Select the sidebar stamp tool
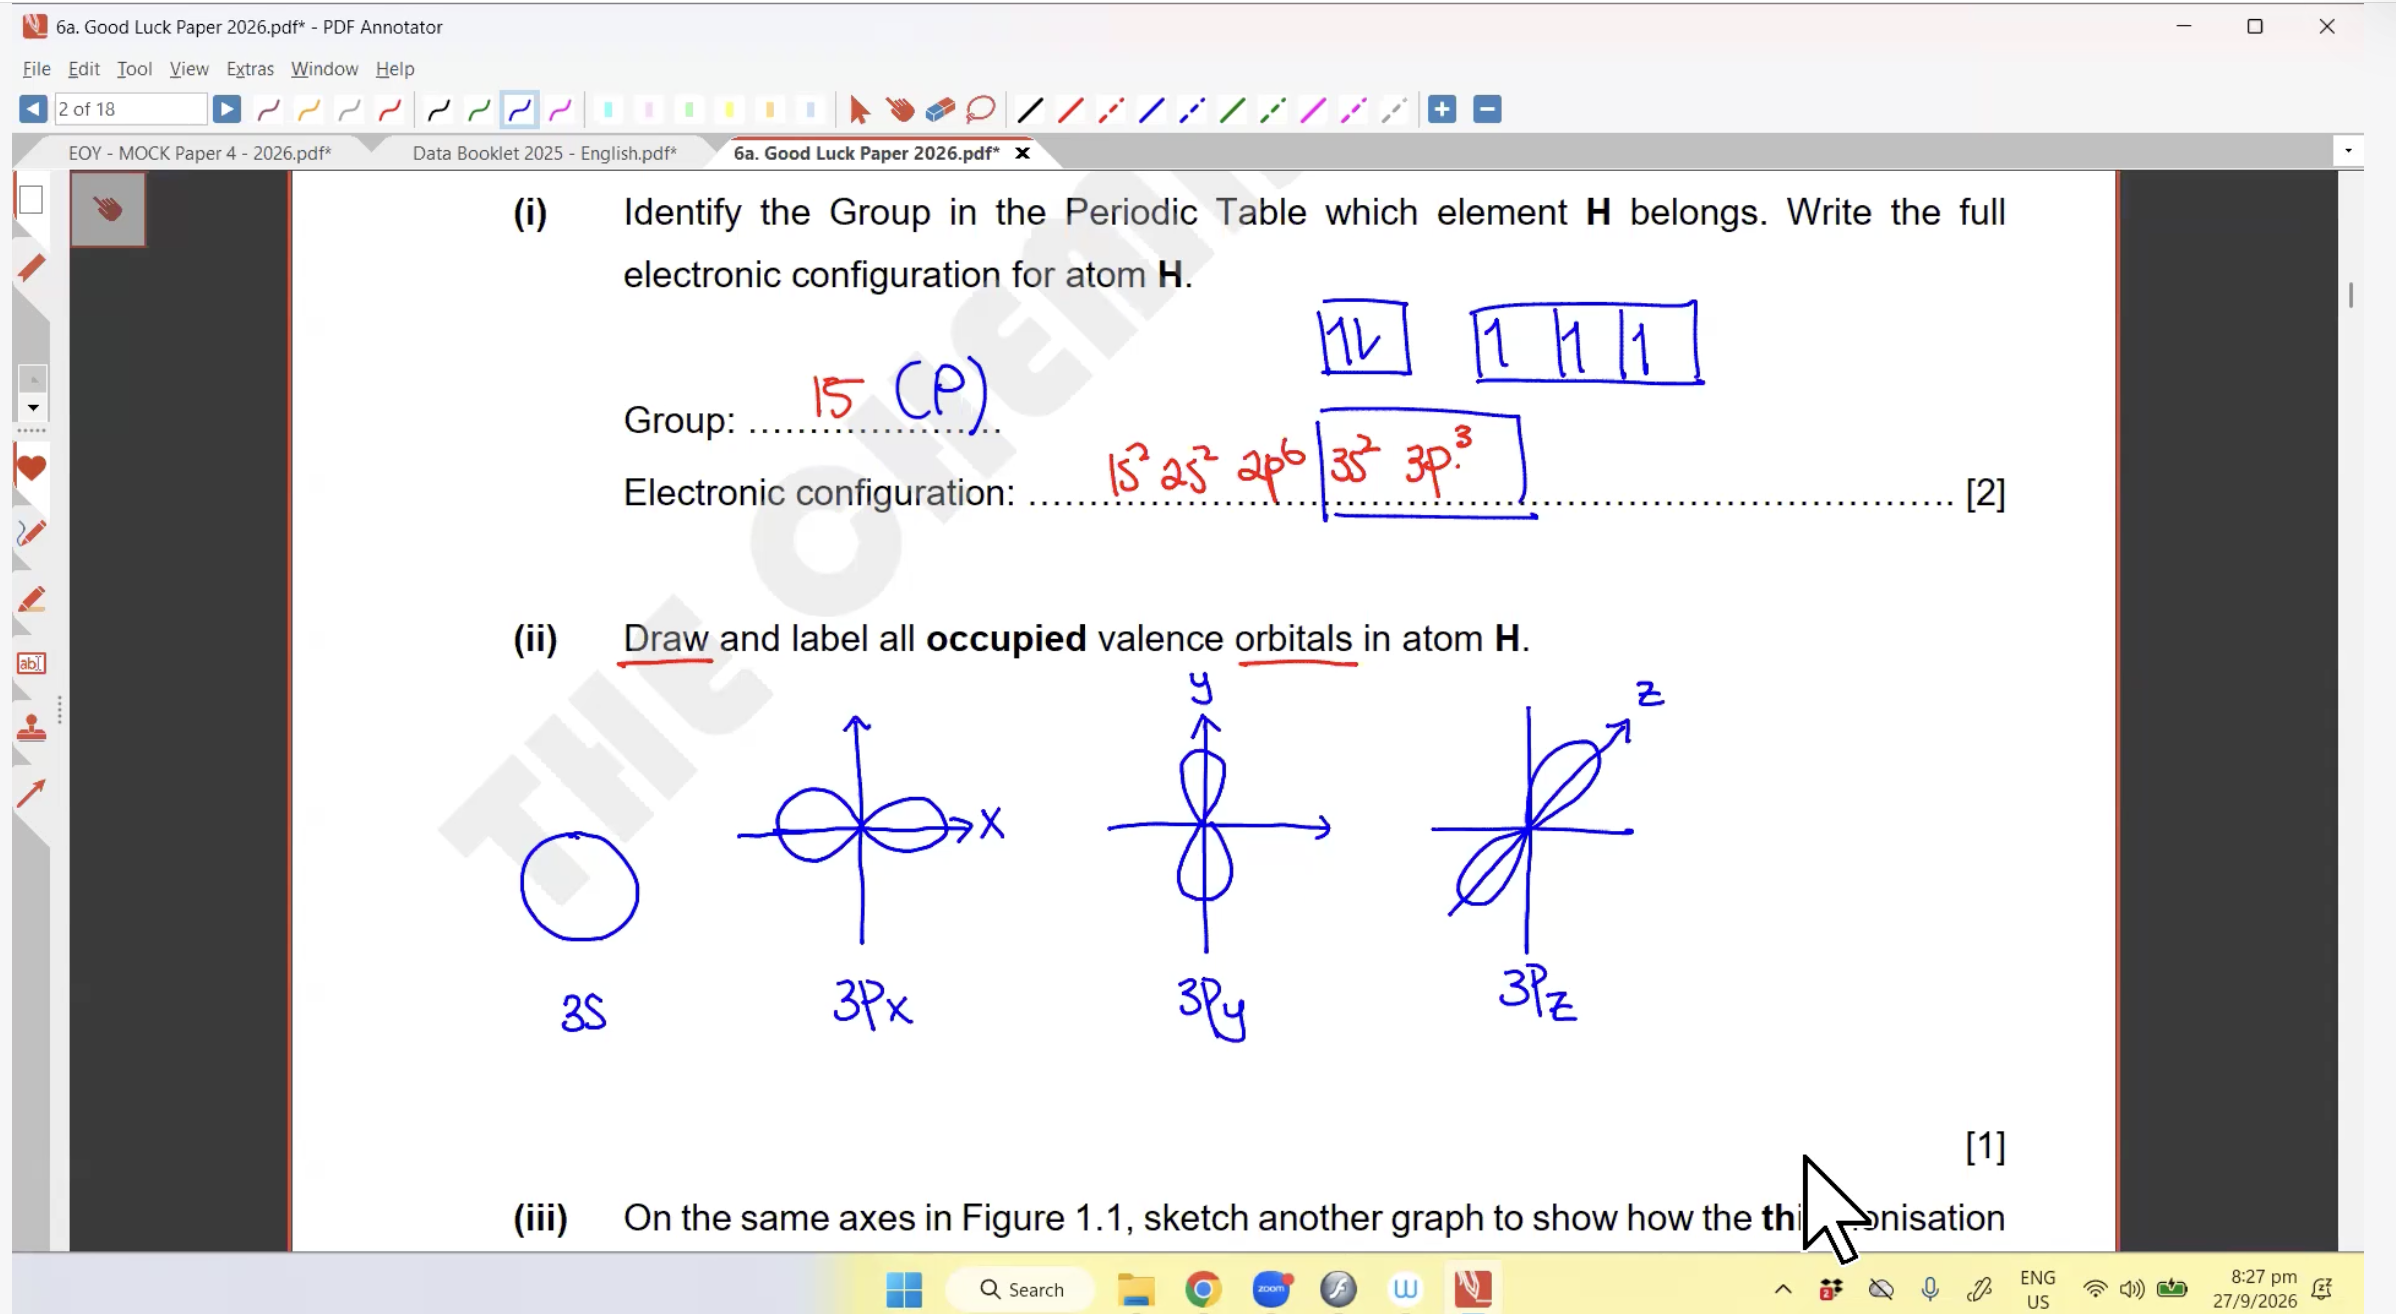Viewport: 2396px width, 1314px height. pos(31,728)
